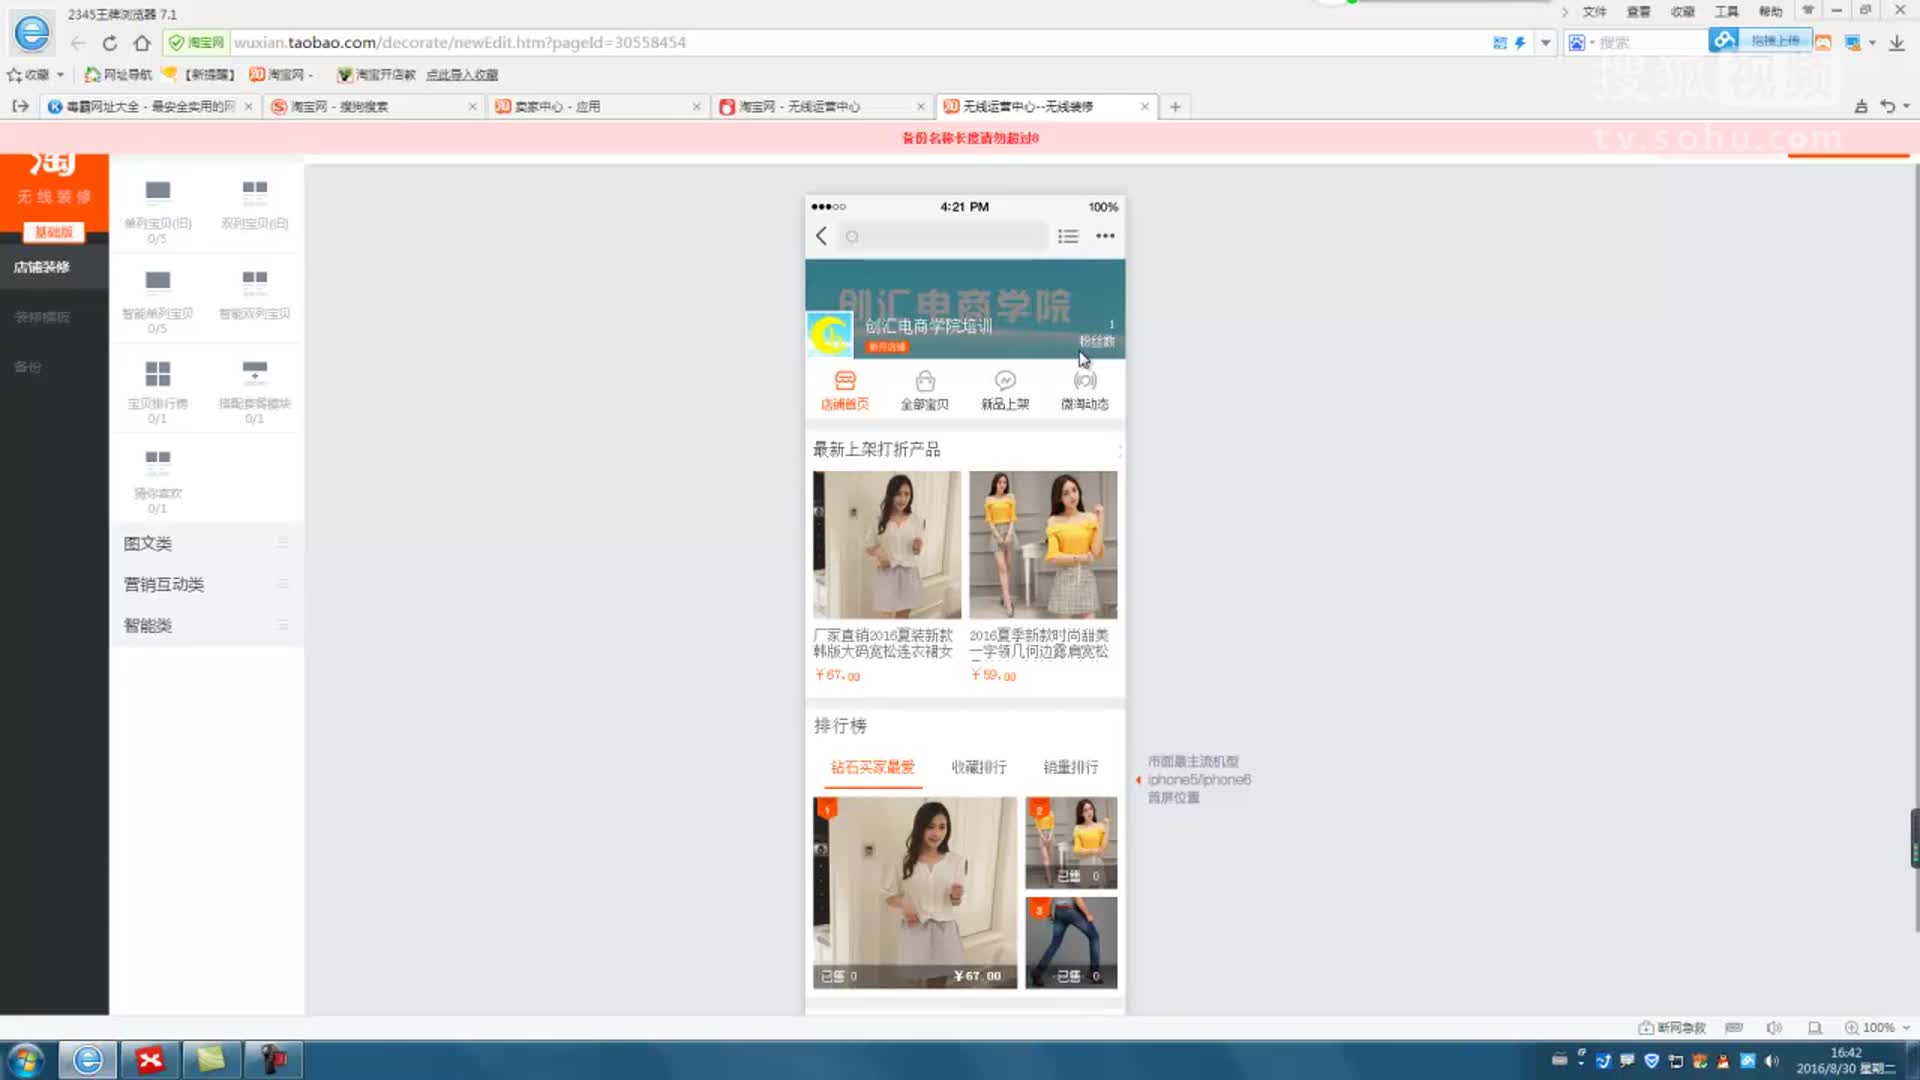Open 店铺装修 in the left sidebar

click(42, 267)
